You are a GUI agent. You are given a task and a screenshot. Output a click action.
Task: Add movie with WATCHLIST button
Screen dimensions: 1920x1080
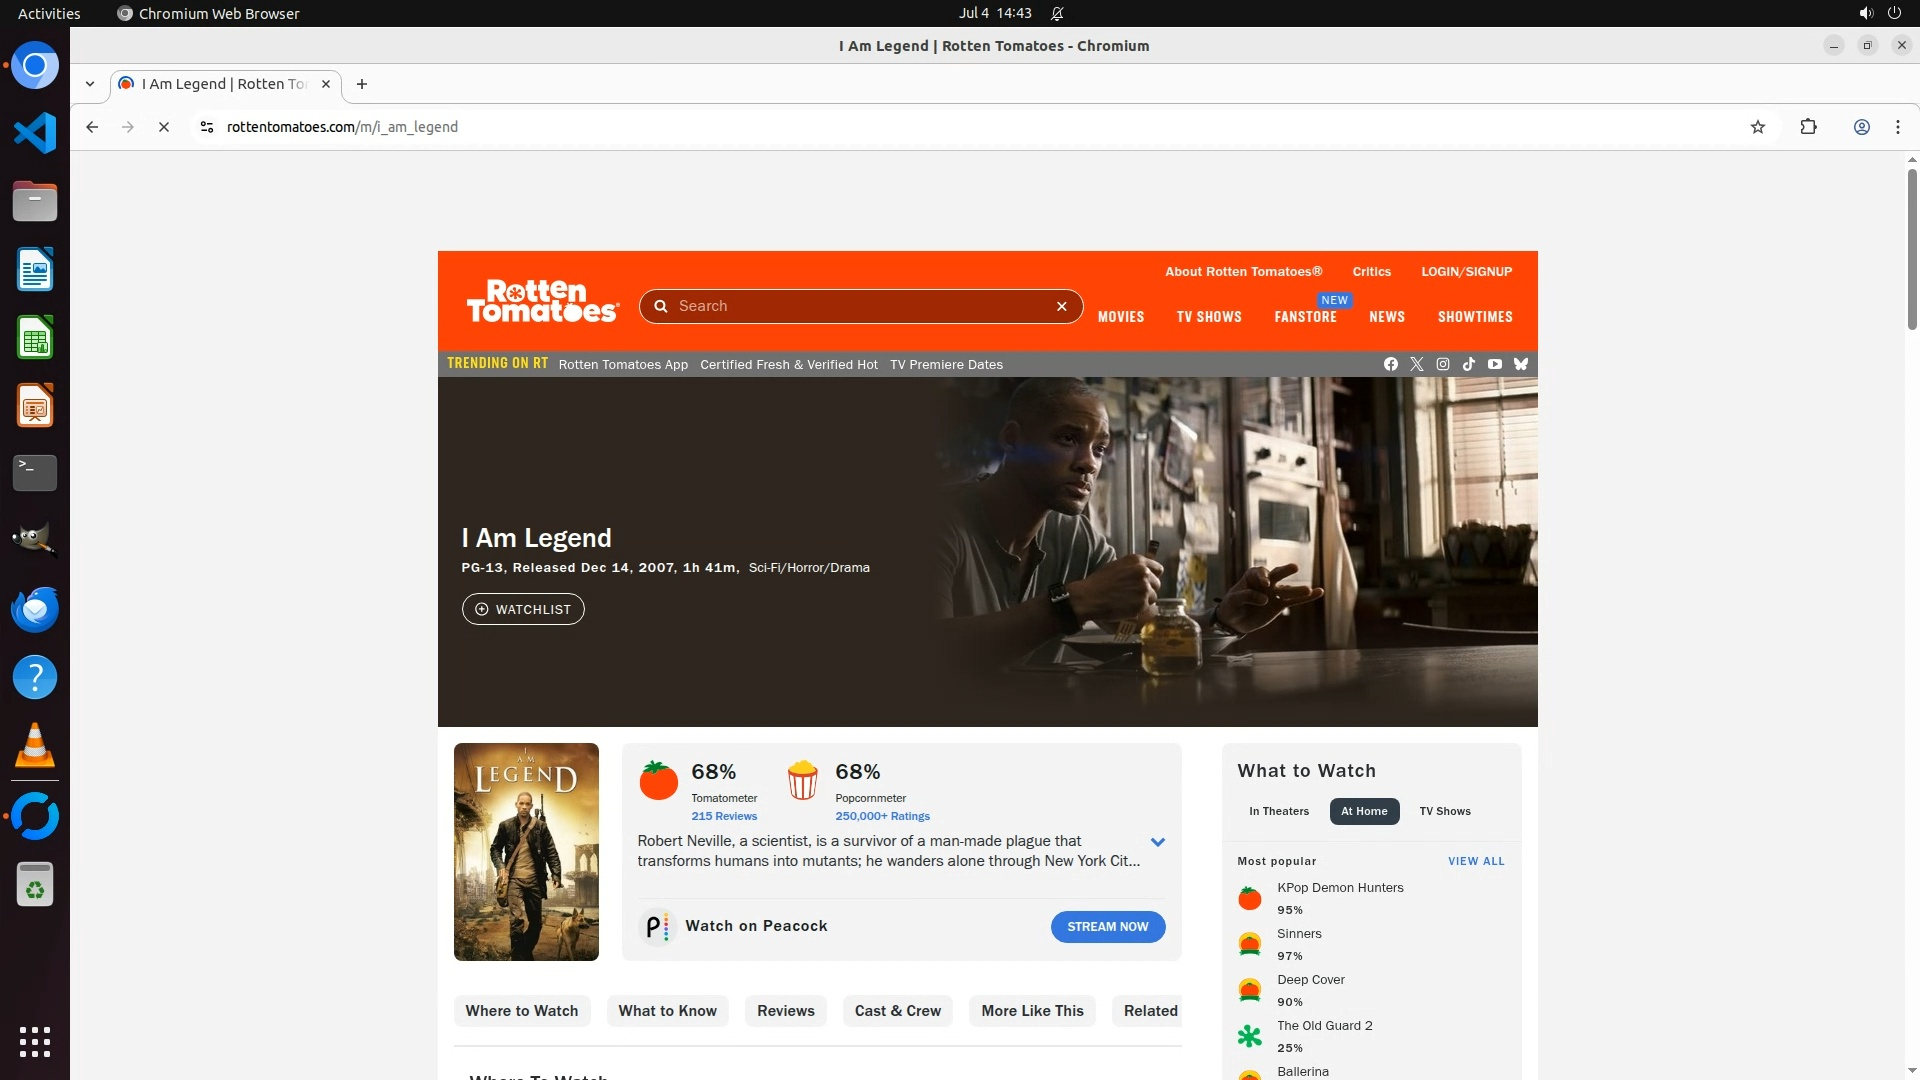(x=523, y=609)
